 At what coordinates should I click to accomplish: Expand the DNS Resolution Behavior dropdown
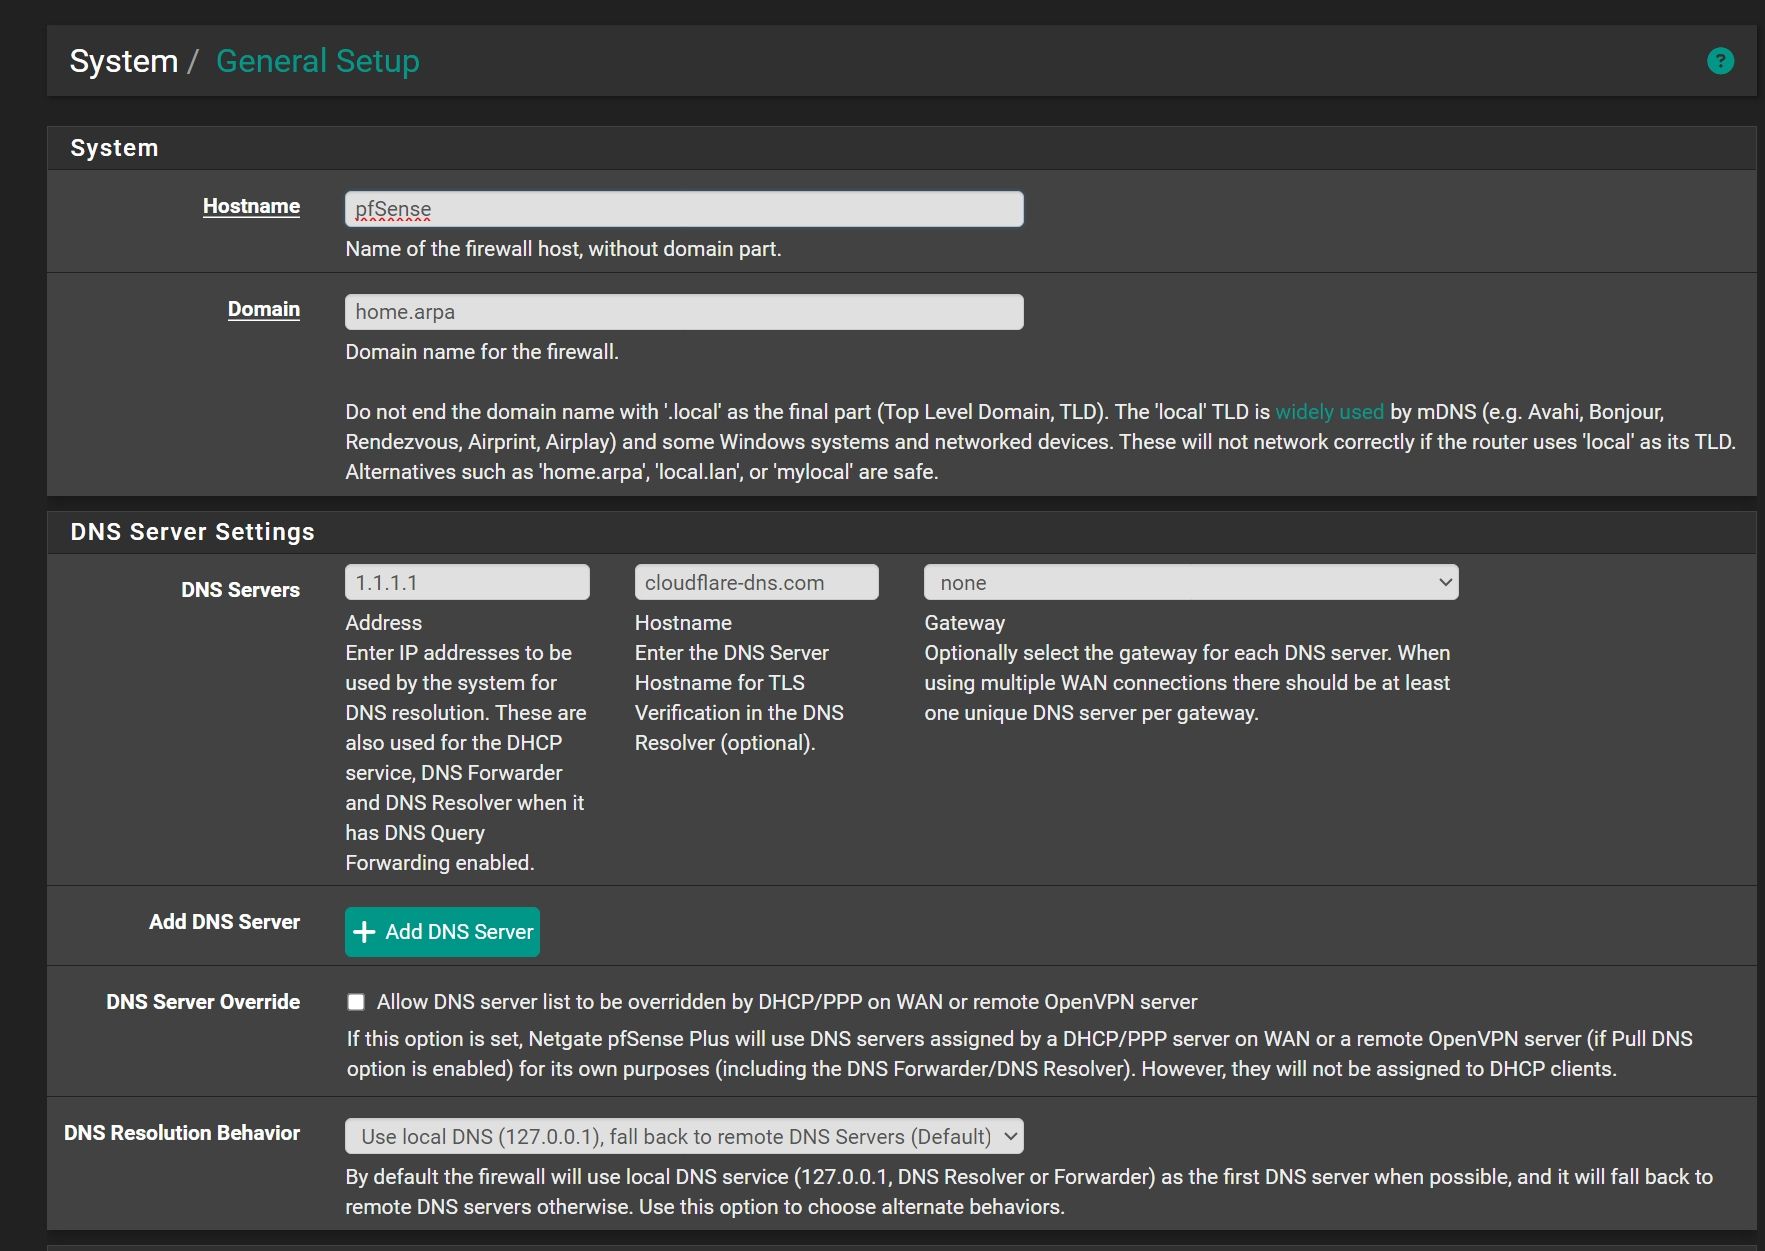pyautogui.click(x=684, y=1136)
